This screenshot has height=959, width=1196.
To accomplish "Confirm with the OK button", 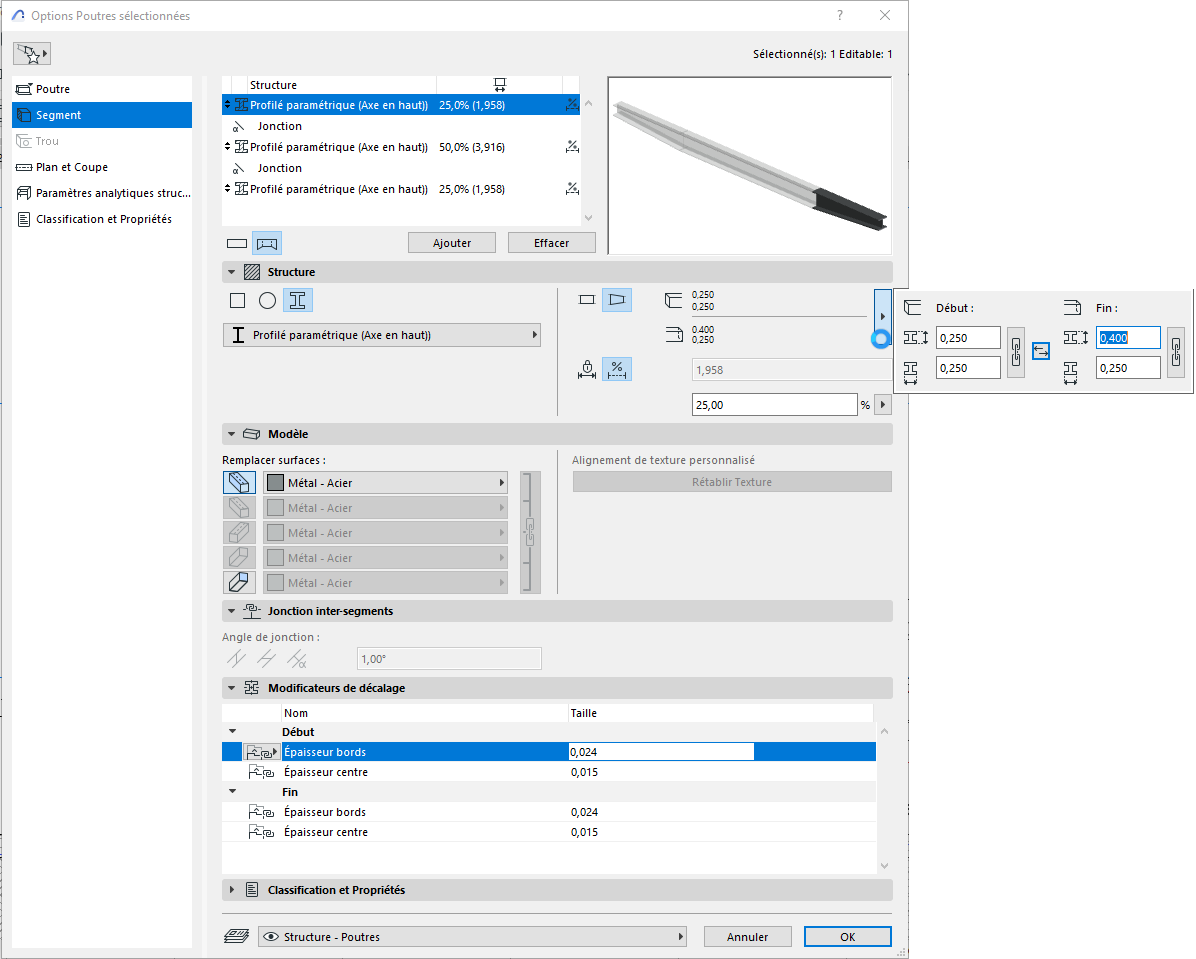I will (847, 937).
